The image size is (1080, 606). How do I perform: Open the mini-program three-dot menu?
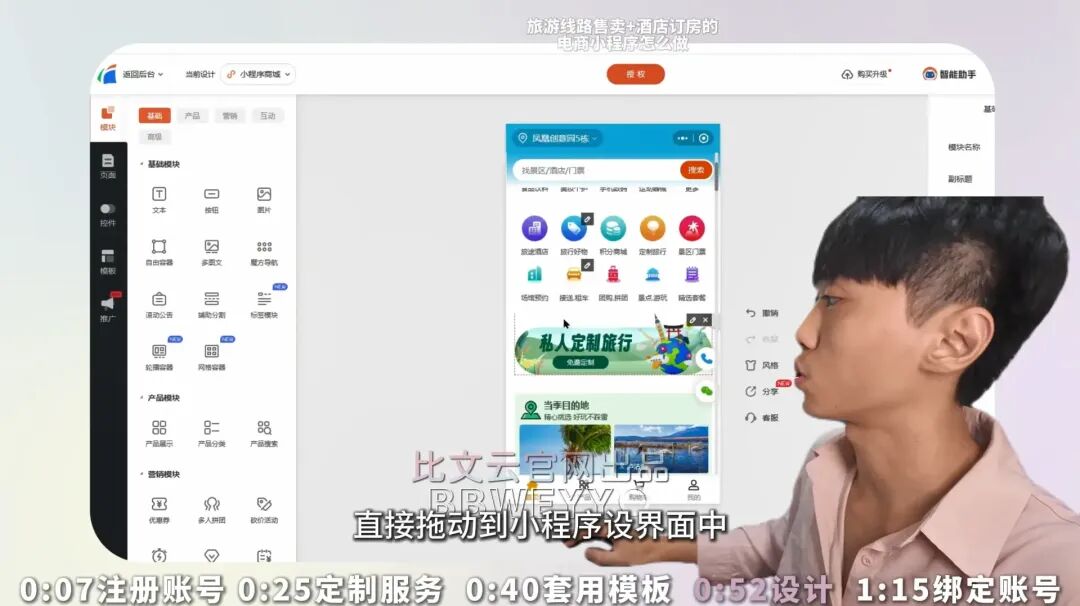(683, 138)
